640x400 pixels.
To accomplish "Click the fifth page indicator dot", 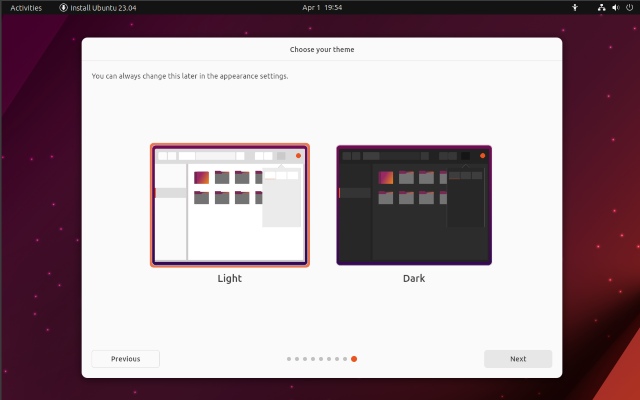I will pyautogui.click(x=321, y=358).
